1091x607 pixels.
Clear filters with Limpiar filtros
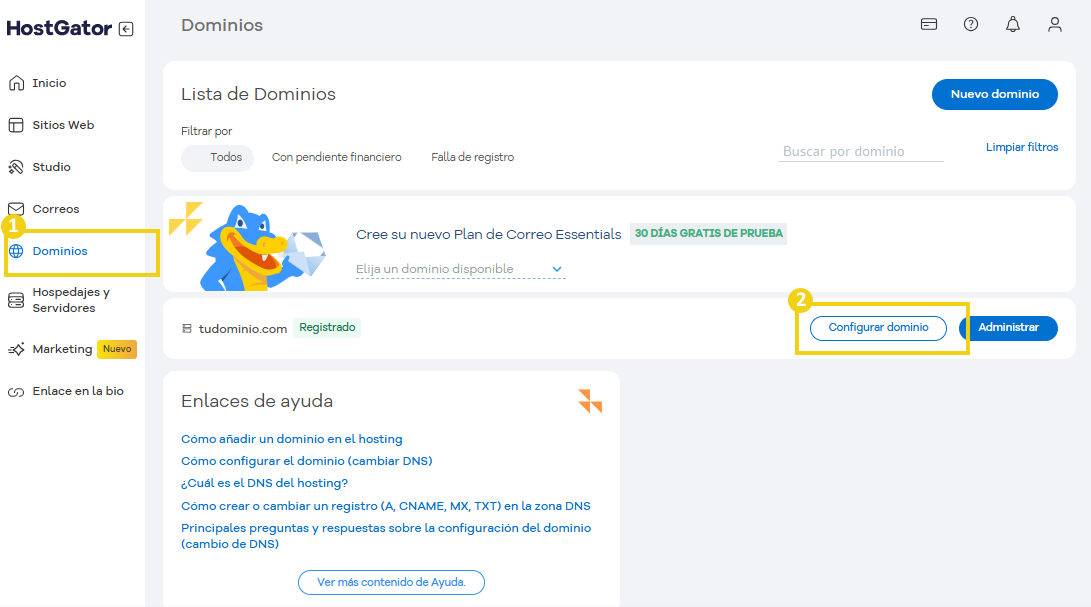[1021, 147]
